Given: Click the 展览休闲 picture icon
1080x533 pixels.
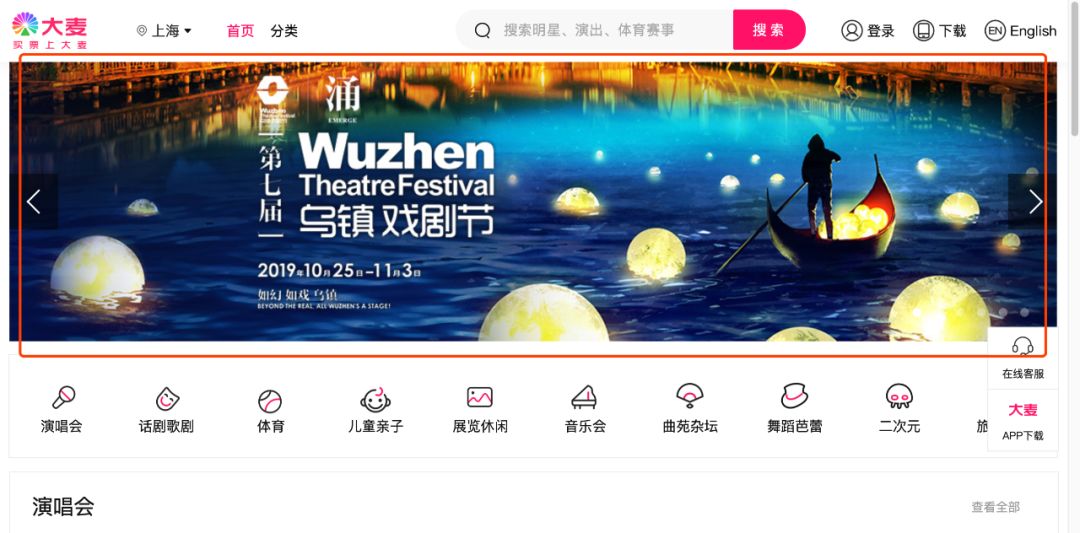Looking at the screenshot, I should (x=479, y=397).
